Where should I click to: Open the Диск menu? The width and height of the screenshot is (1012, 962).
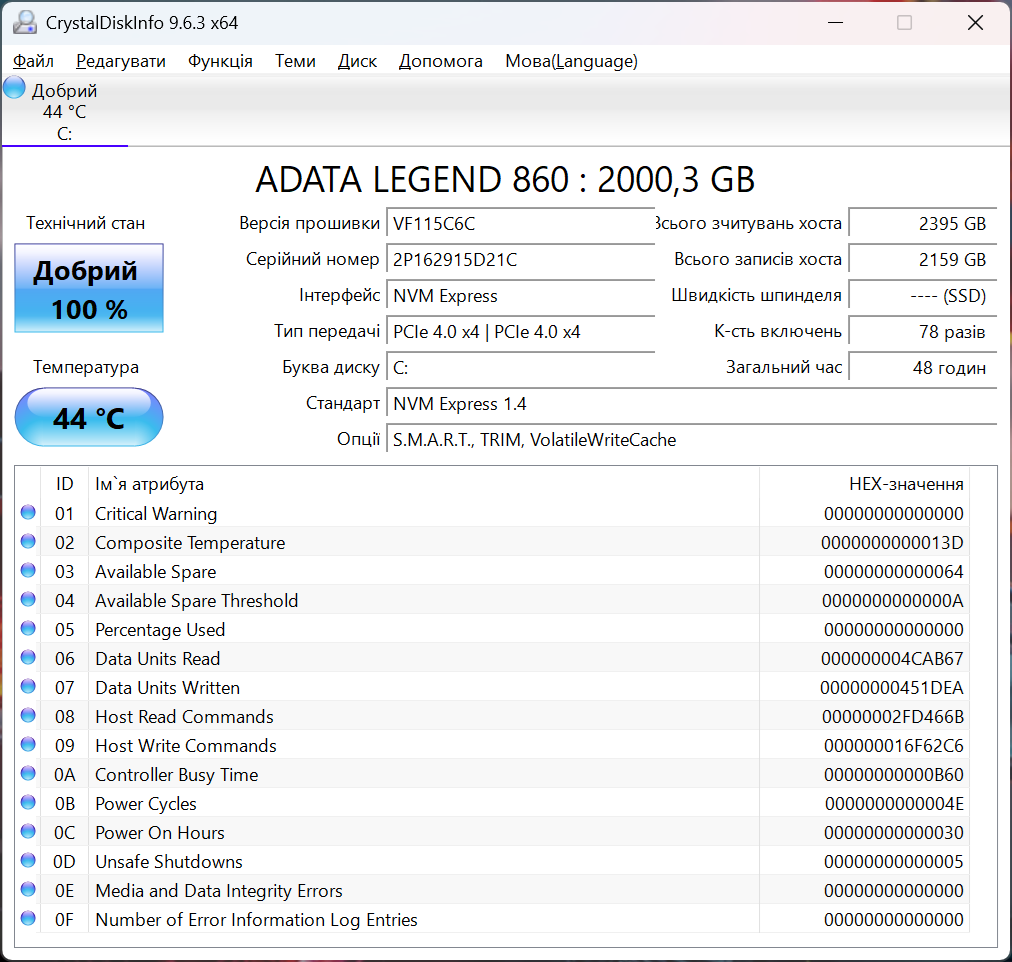coord(357,61)
